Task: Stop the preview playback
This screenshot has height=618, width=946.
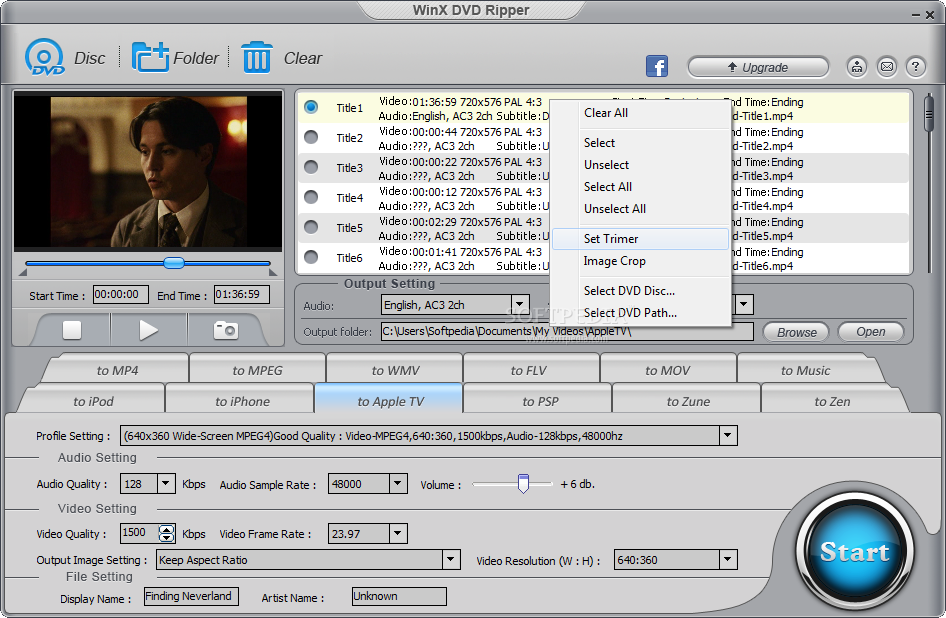Action: tap(72, 330)
